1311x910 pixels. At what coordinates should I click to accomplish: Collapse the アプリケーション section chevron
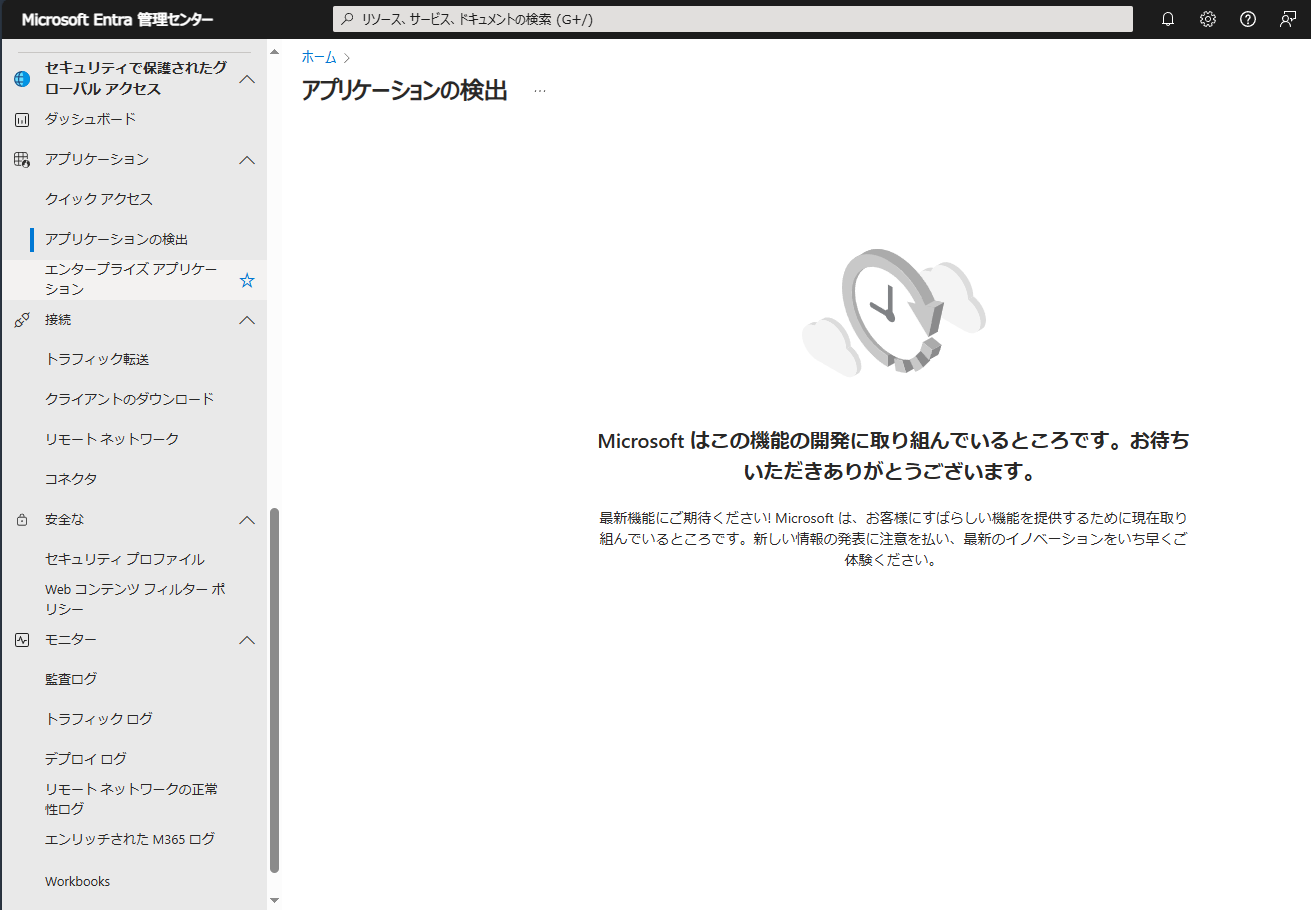tap(247, 160)
